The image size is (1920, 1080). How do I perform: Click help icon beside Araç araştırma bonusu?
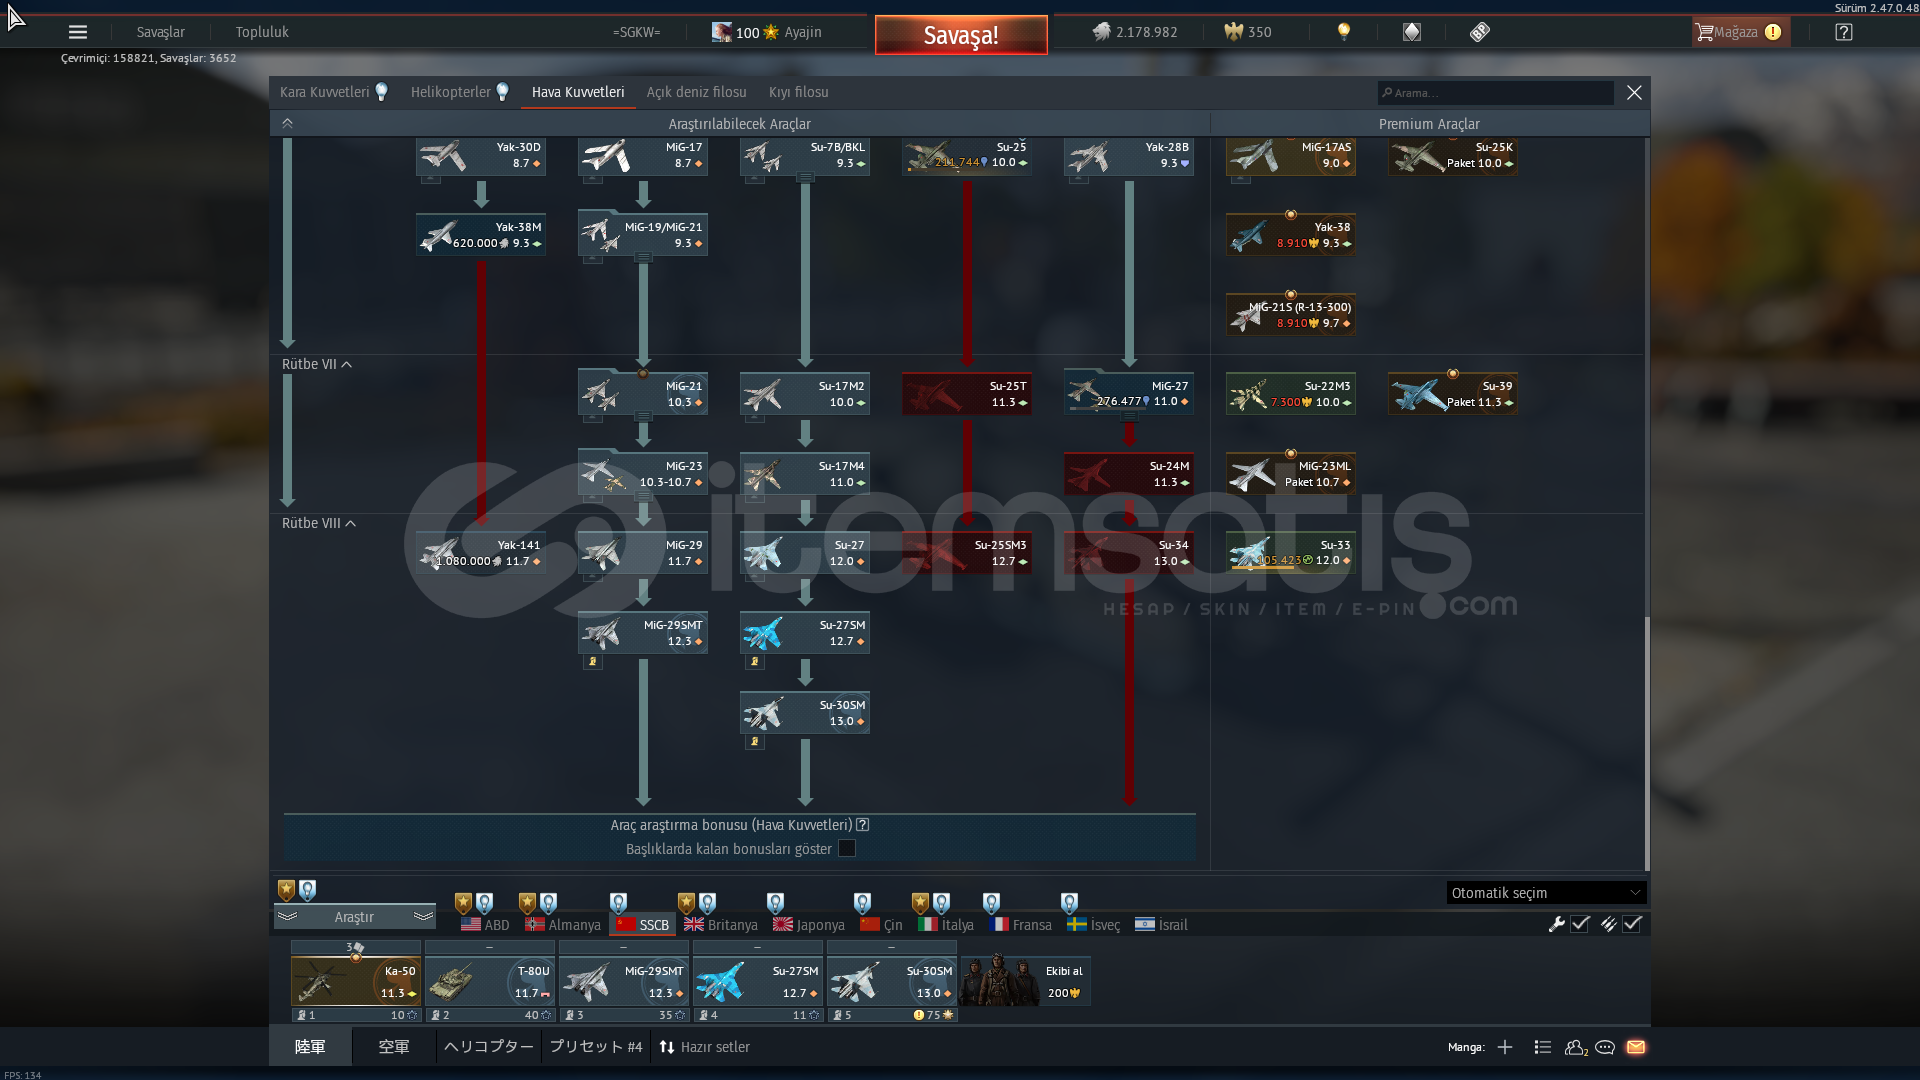(x=863, y=825)
